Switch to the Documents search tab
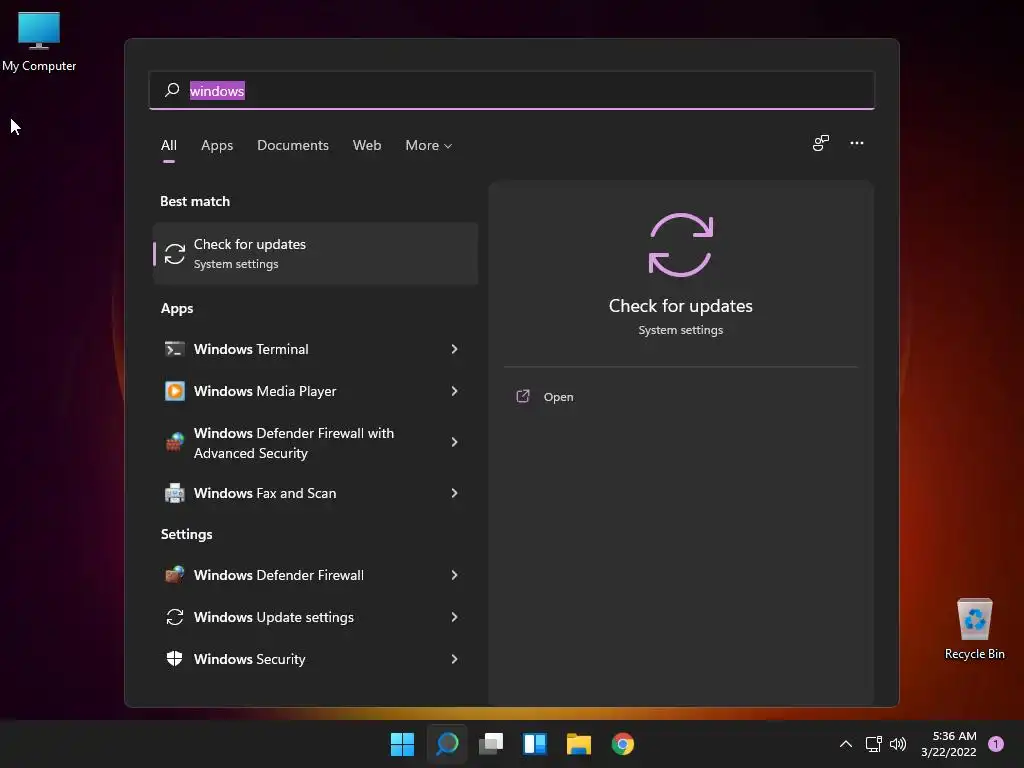The width and height of the screenshot is (1024, 768). (293, 146)
